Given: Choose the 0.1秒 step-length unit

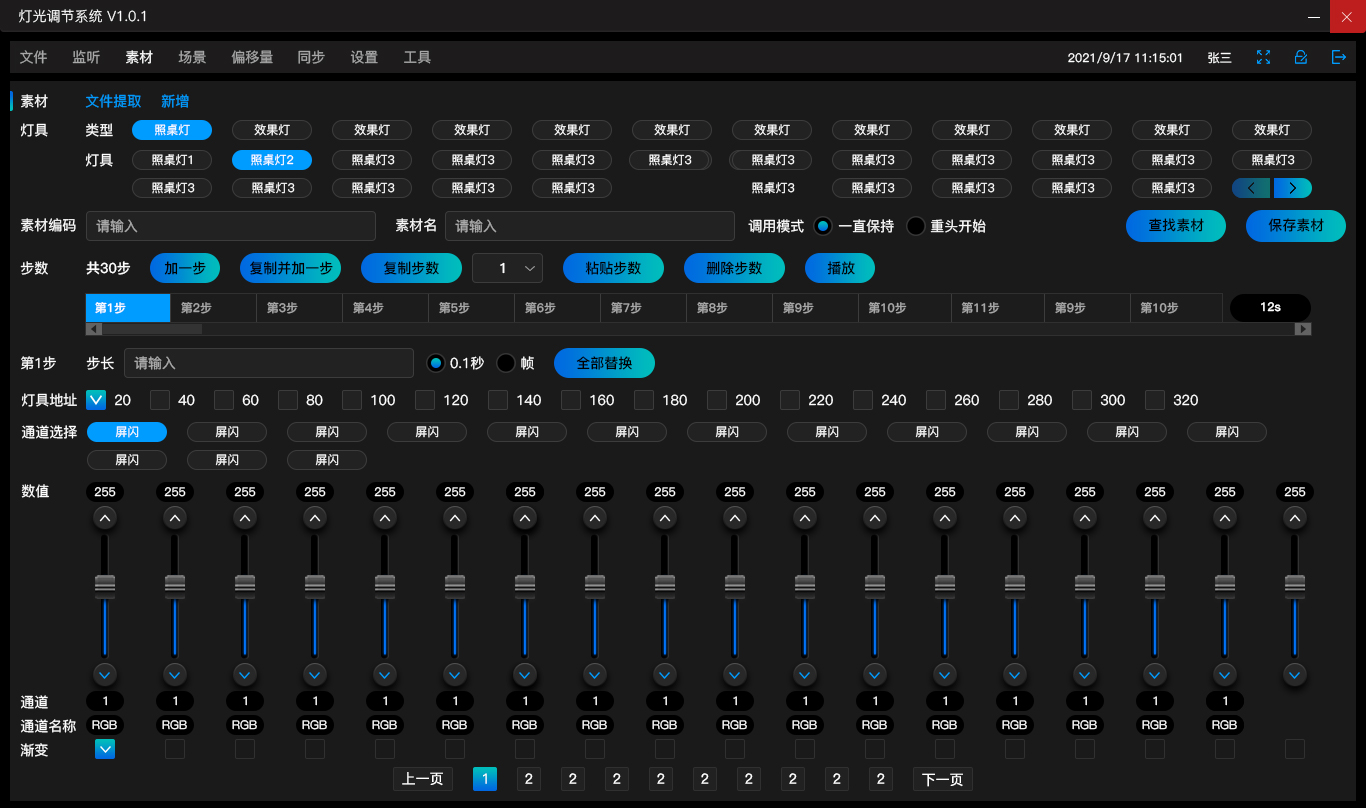Looking at the screenshot, I should click(436, 363).
